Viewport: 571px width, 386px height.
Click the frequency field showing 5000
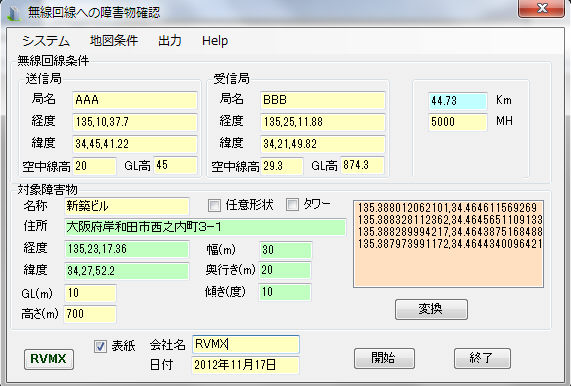(x=458, y=122)
